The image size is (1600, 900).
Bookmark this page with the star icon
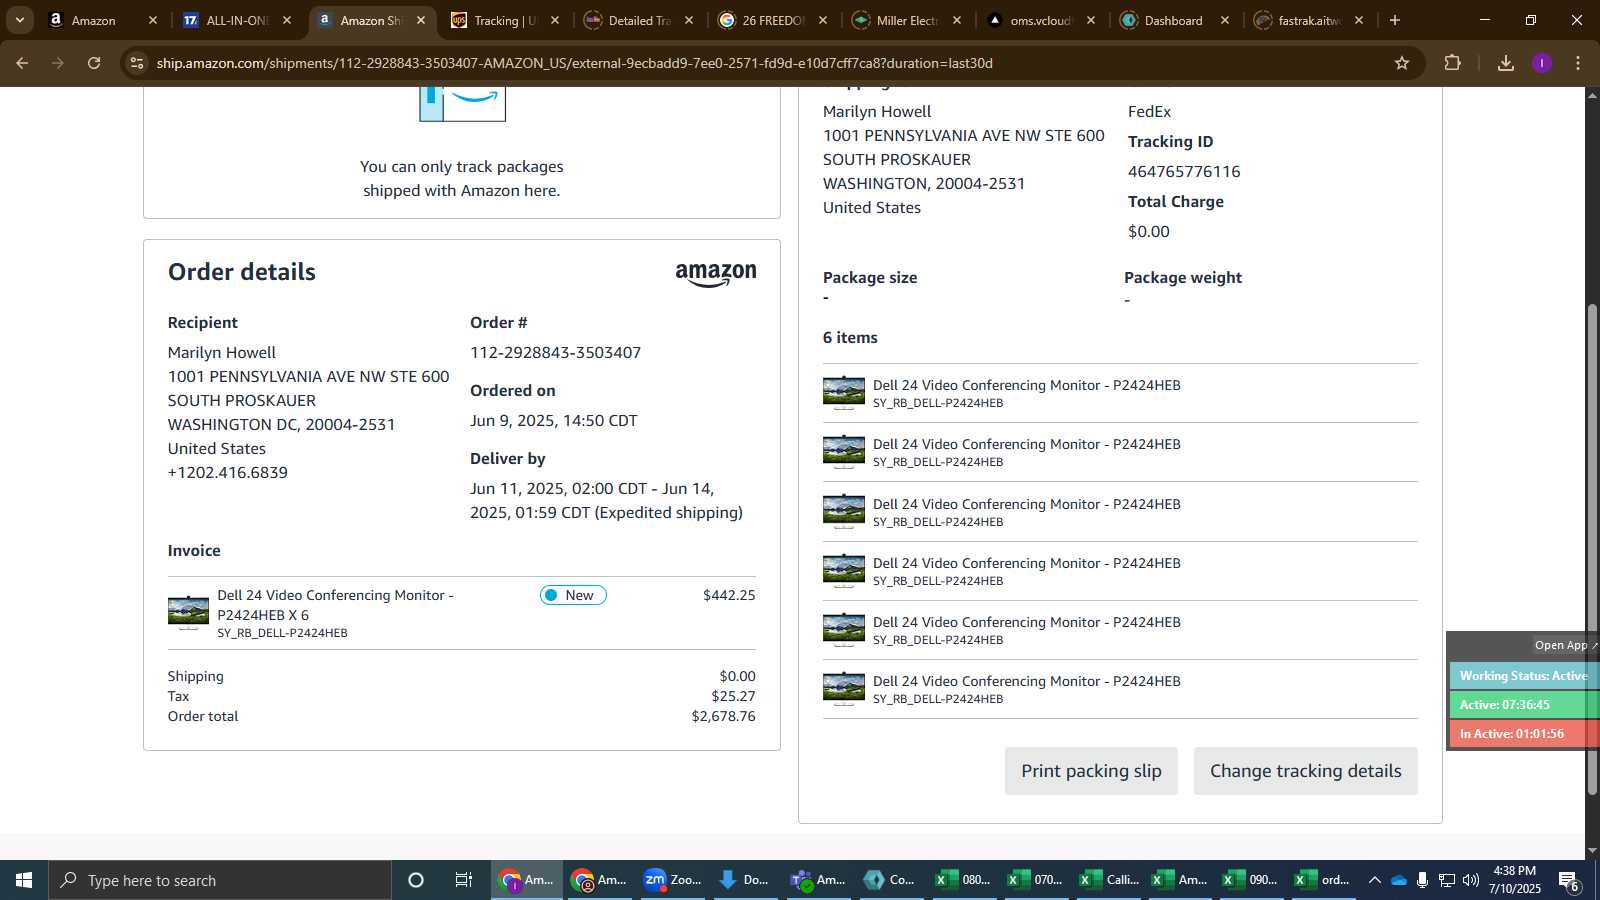[x=1402, y=63]
